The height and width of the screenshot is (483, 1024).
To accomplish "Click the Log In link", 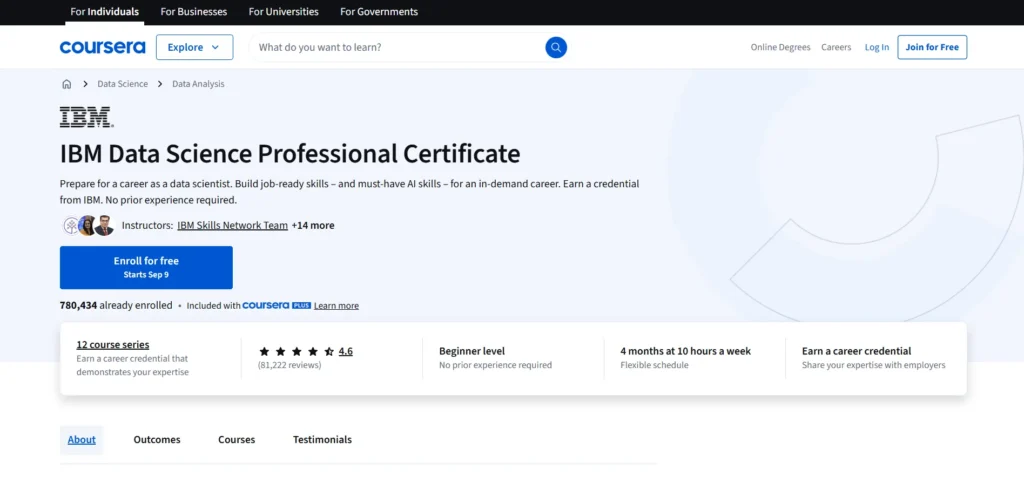I will click(876, 47).
